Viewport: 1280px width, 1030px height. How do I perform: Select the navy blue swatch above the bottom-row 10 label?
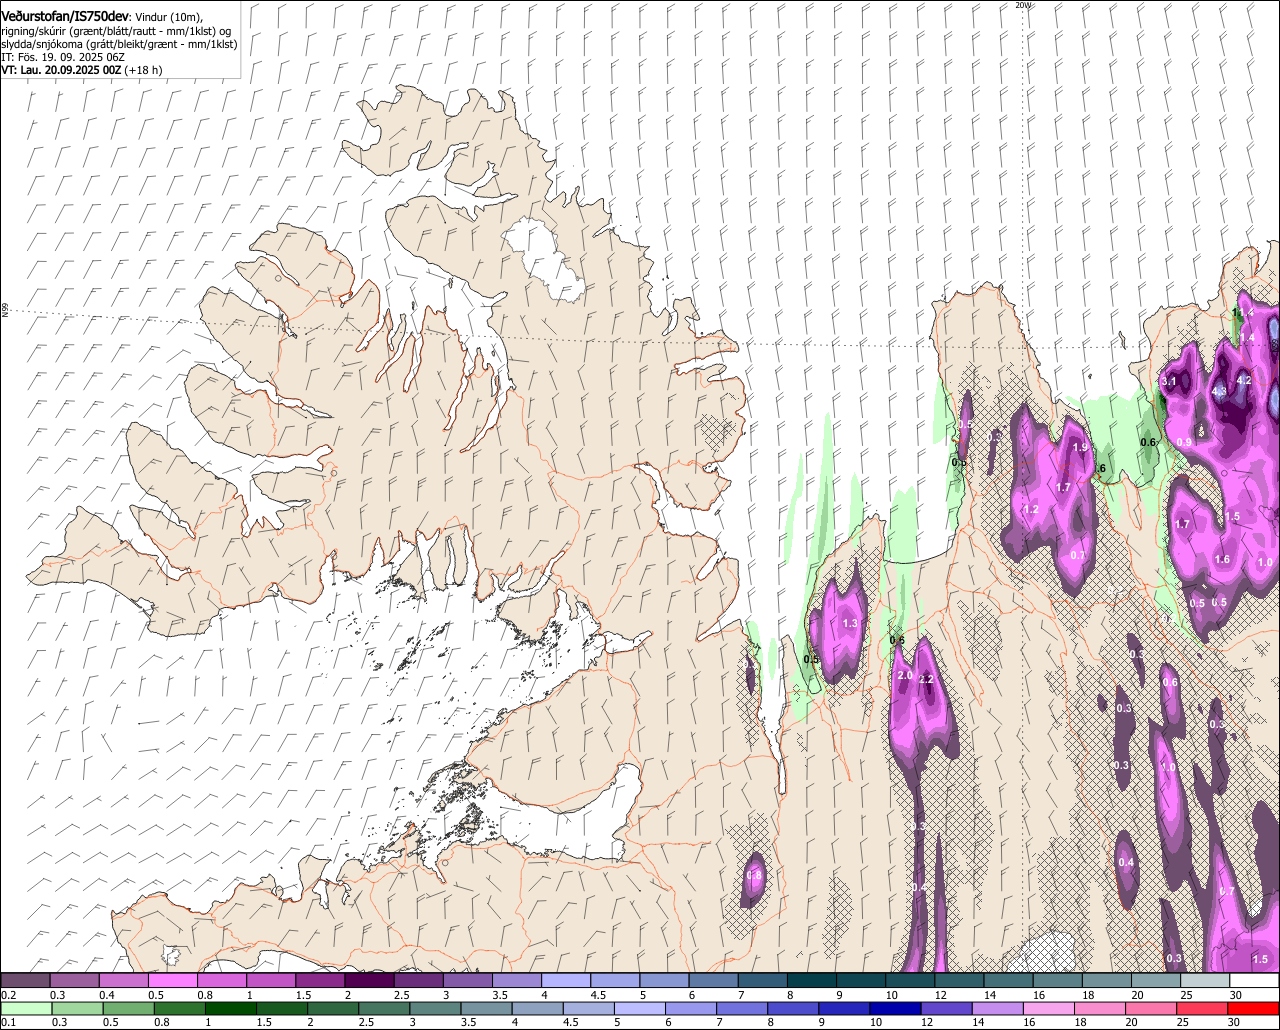click(895, 1009)
